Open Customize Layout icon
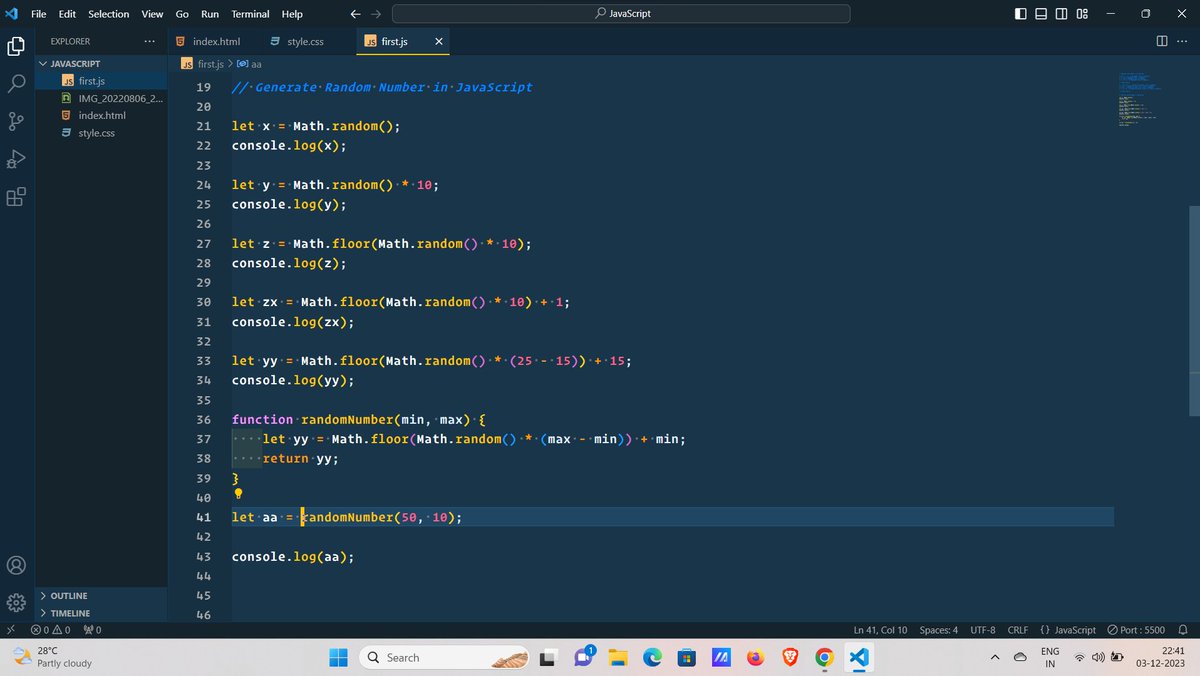This screenshot has height=676, width=1200. [1082, 14]
